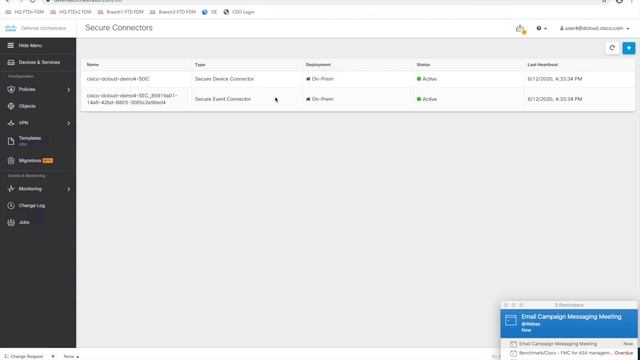Click the Secure Event Connector type cell
The image size is (640, 360).
[x=222, y=99]
